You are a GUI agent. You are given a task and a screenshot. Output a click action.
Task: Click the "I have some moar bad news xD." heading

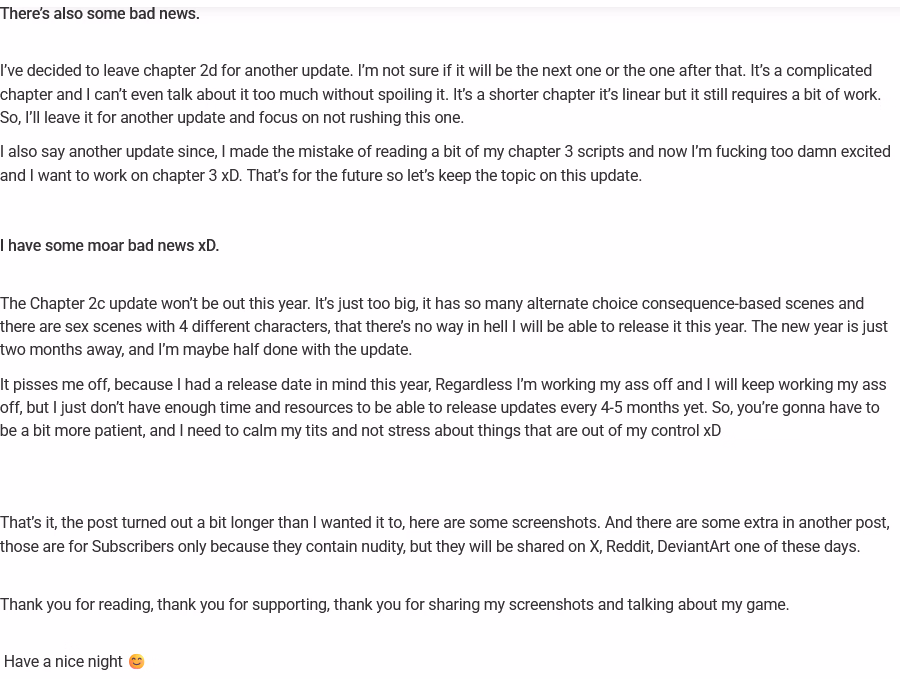tap(109, 246)
